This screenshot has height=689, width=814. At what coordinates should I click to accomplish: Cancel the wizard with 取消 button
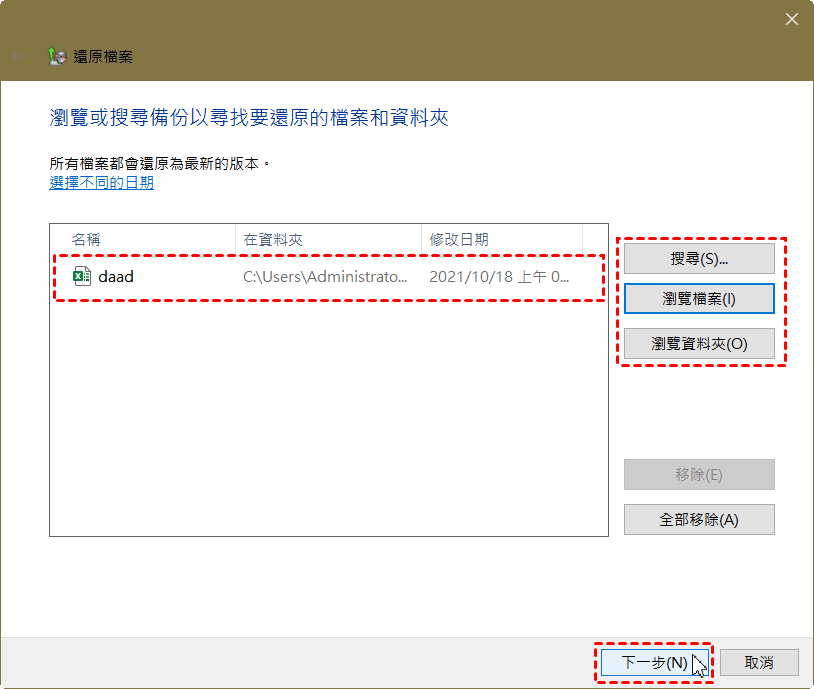coord(760,662)
